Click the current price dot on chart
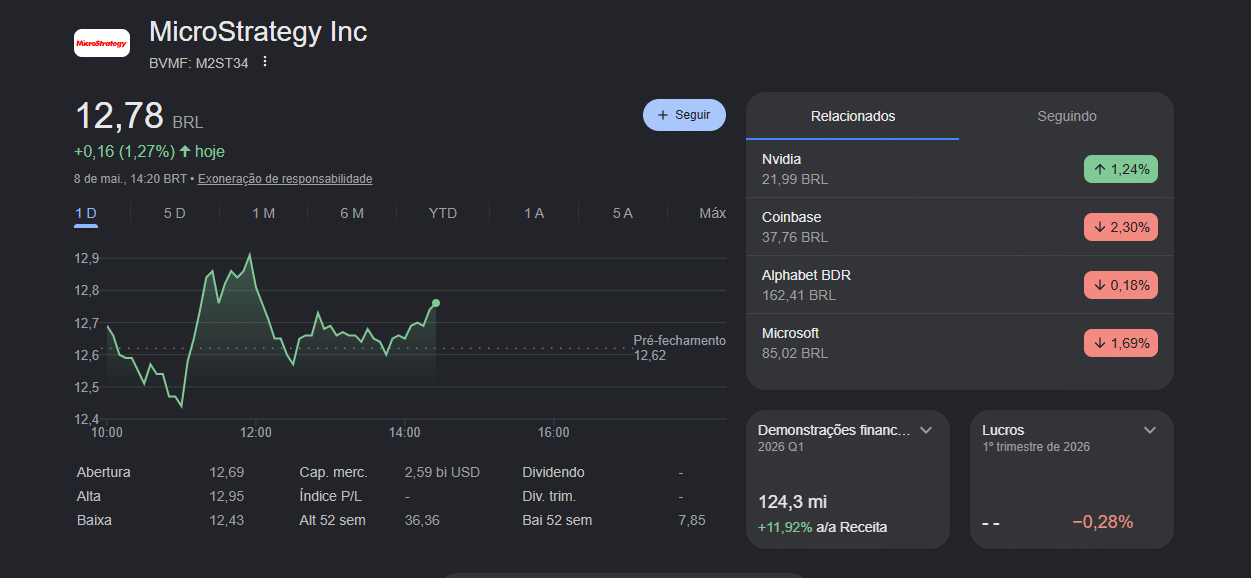 point(436,303)
